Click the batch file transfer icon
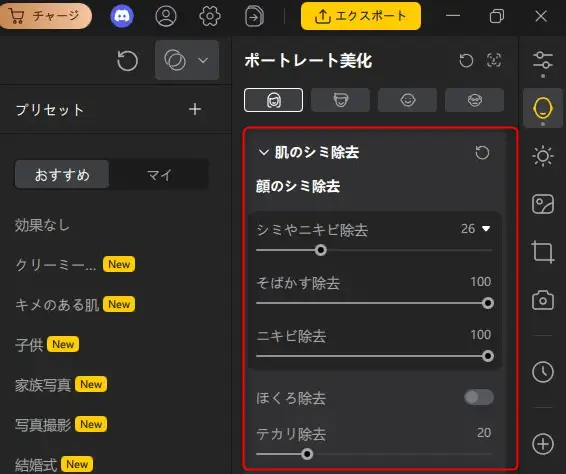Image resolution: width=566 pixels, height=474 pixels. click(254, 16)
